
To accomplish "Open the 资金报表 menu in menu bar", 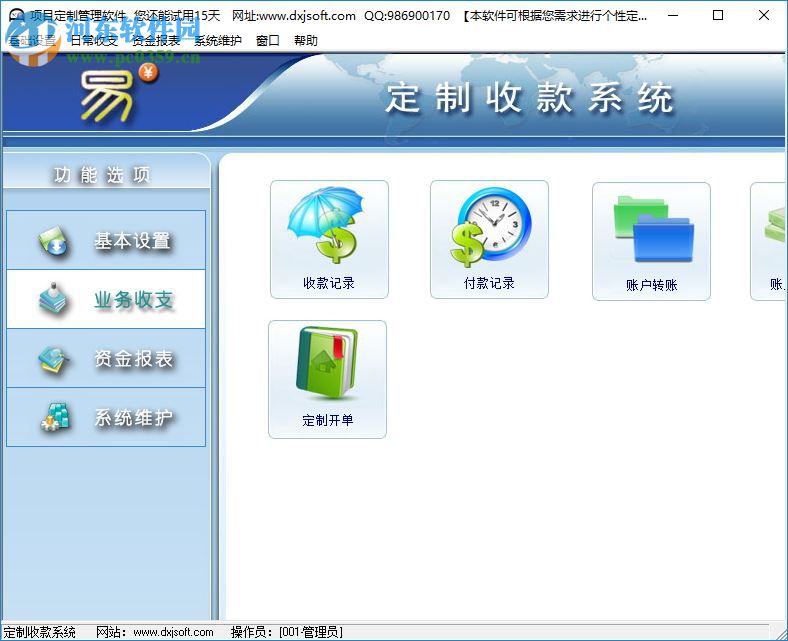I will pos(156,41).
